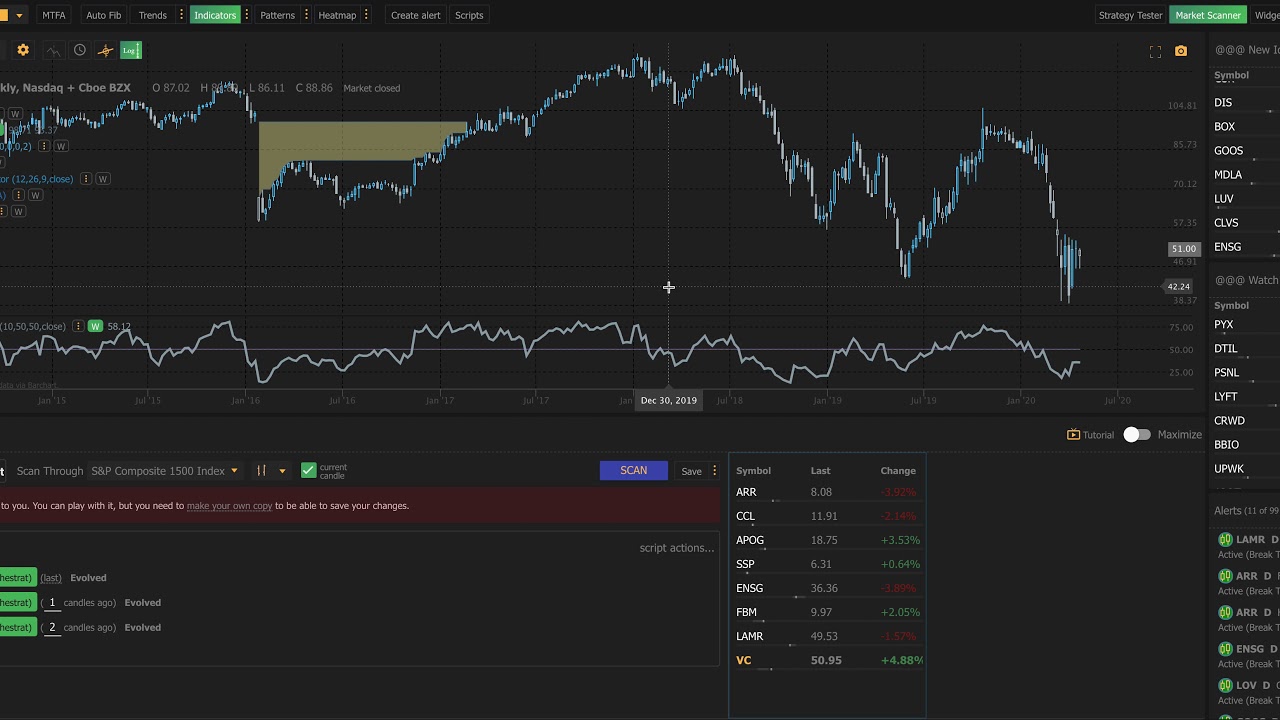Toggle the Indicators button
The height and width of the screenshot is (720, 1280).
point(215,15)
